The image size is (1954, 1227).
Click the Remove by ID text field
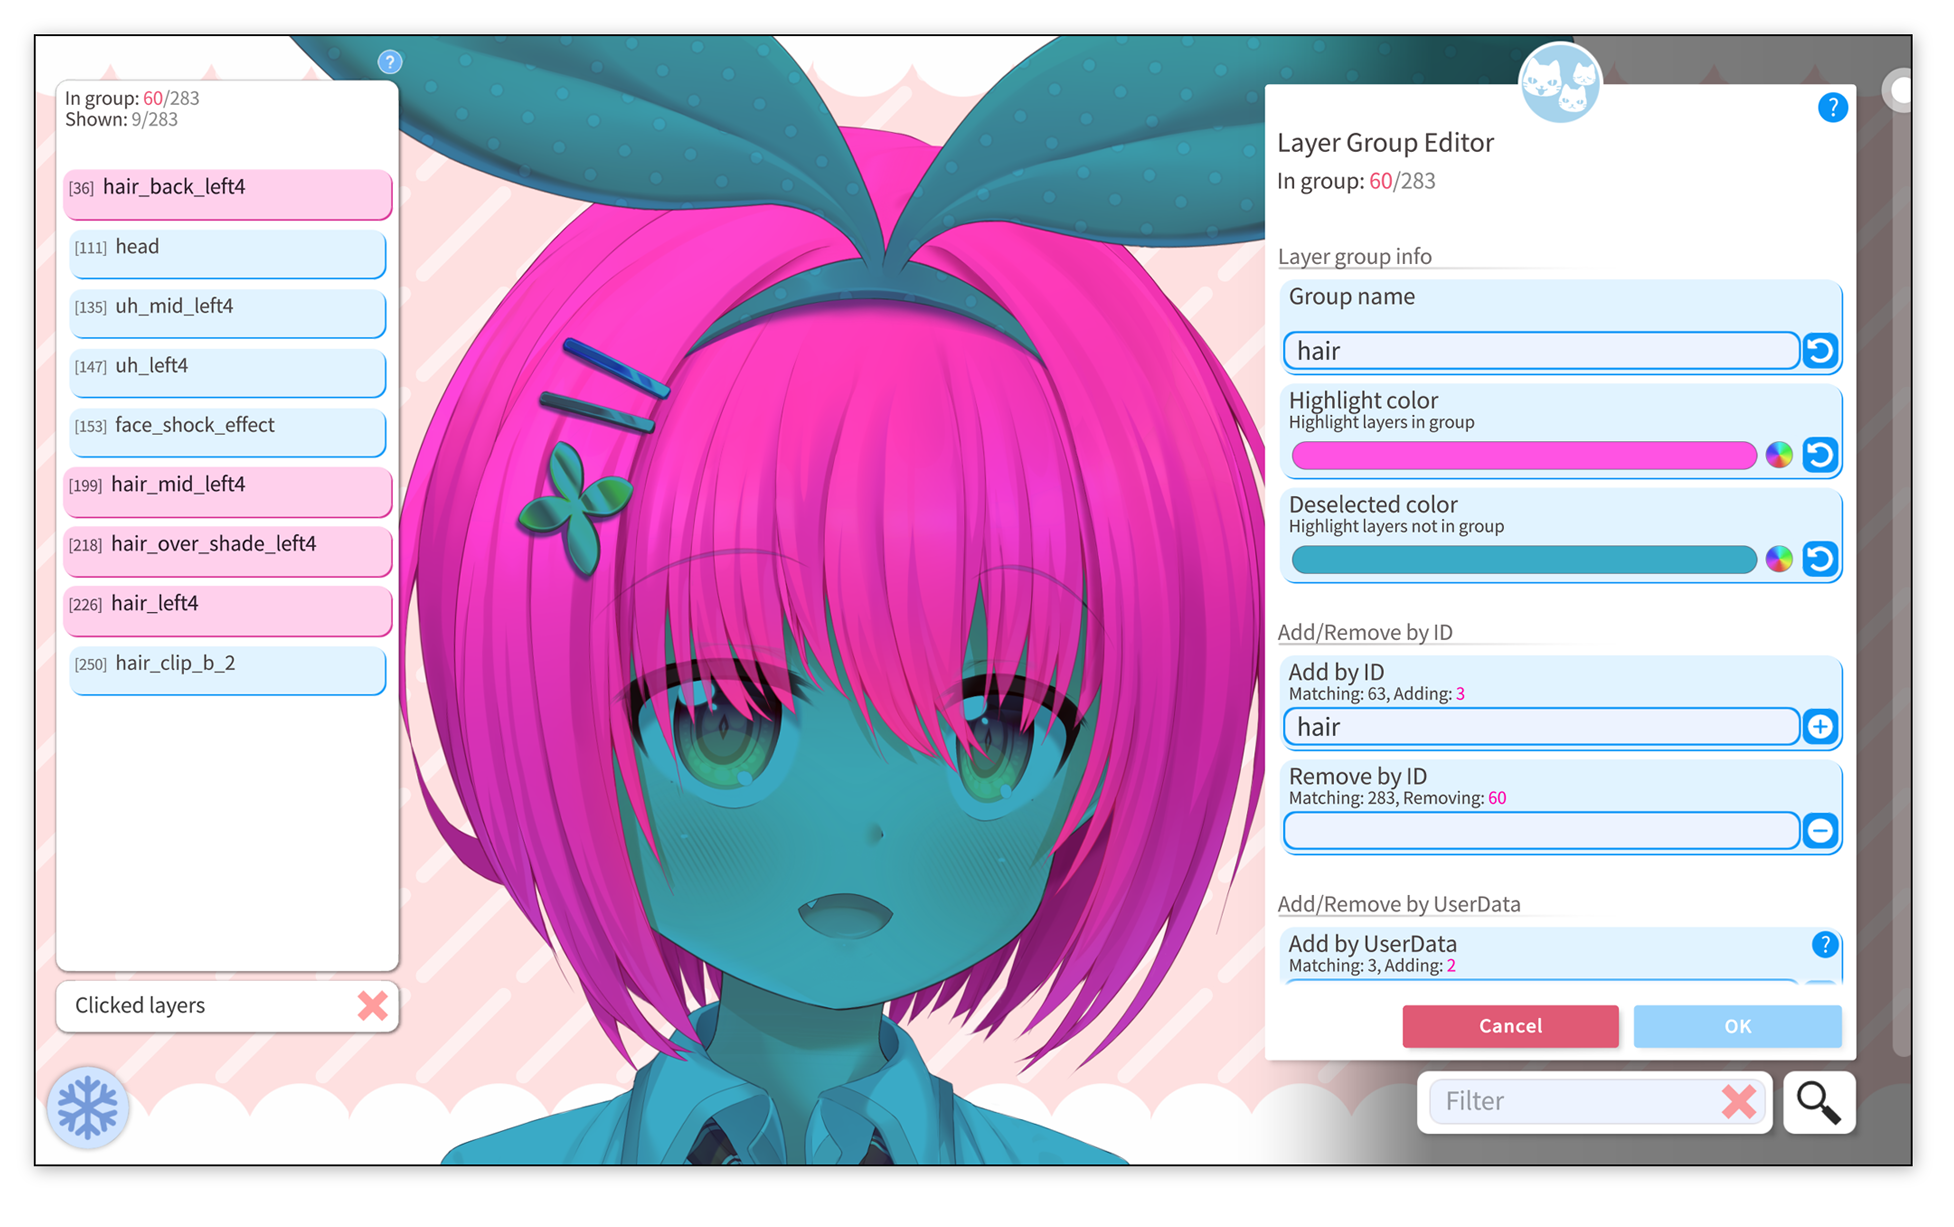1541,831
